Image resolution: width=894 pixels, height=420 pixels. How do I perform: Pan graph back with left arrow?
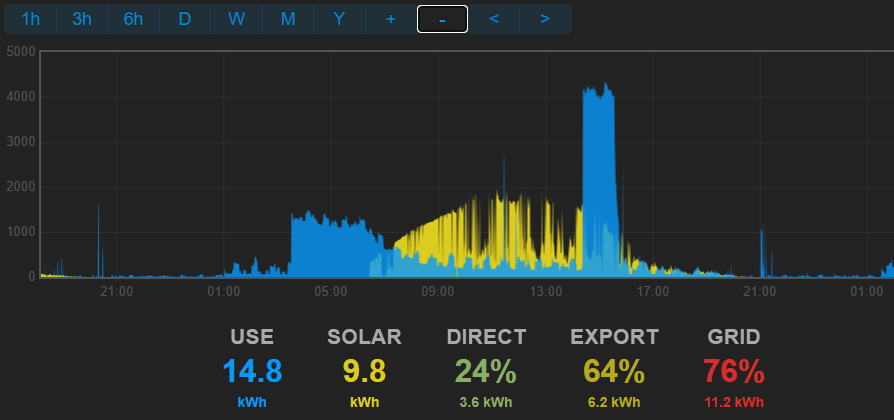coord(494,19)
